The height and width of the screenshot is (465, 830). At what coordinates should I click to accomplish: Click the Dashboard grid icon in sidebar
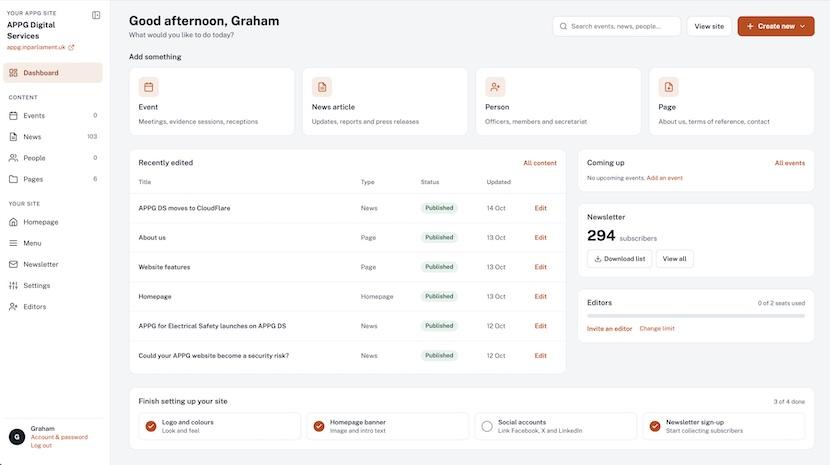[13, 73]
